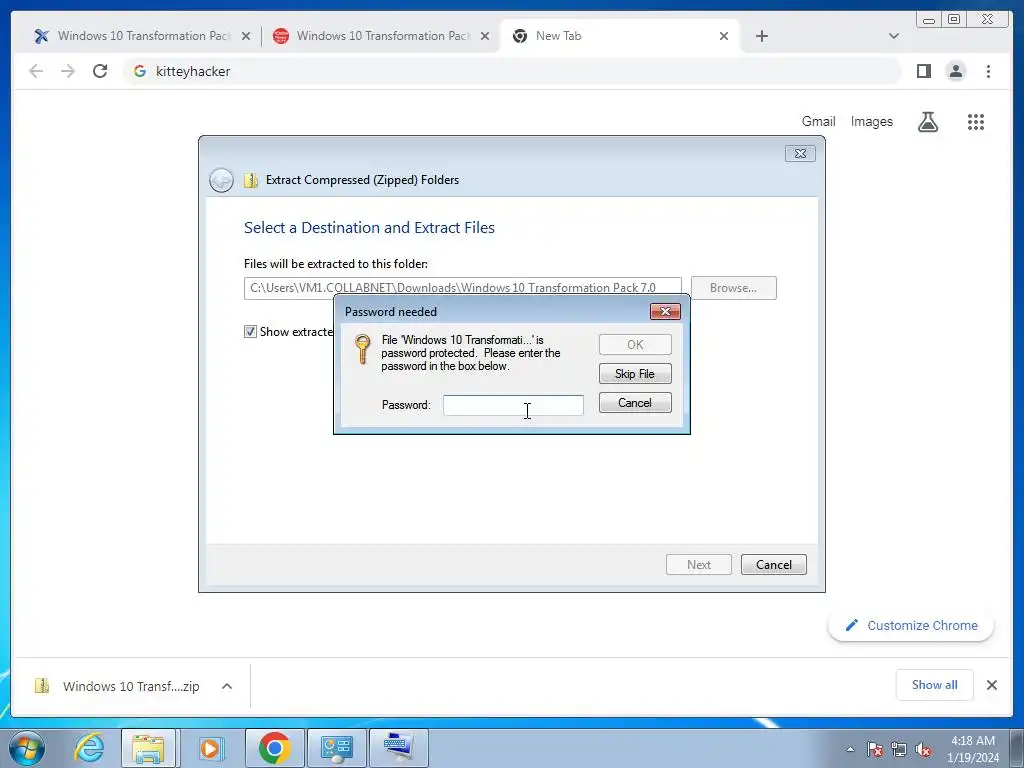Click the zipped folder icon in wizard title
Image resolution: width=1024 pixels, height=768 pixels.
coord(251,180)
